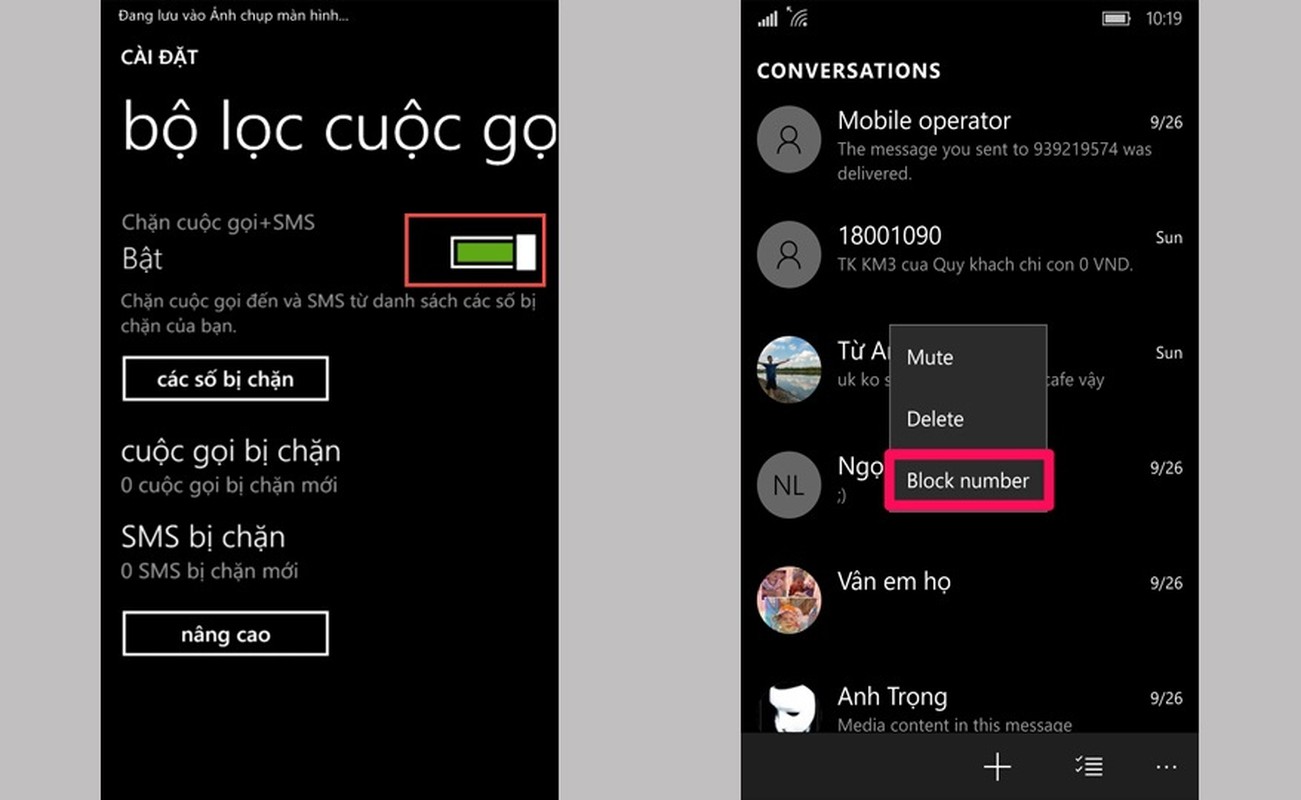Open the 18001090 conversation
The height and width of the screenshot is (800, 1301).
click(x=969, y=252)
